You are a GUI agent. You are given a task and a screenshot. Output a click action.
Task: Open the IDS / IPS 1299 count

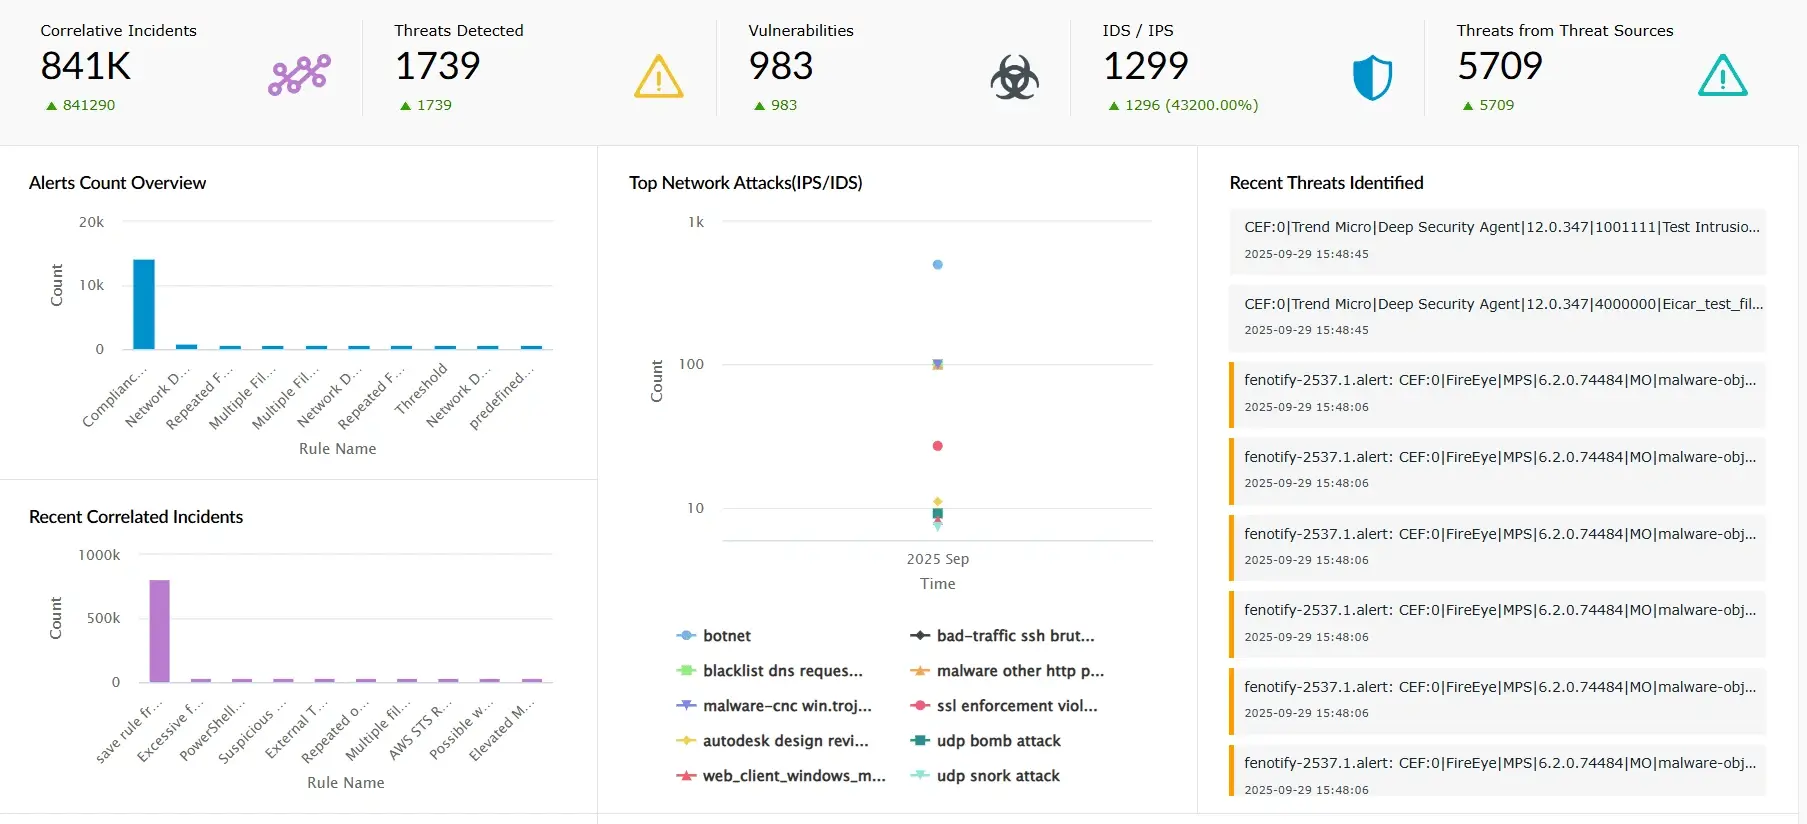[x=1145, y=66]
